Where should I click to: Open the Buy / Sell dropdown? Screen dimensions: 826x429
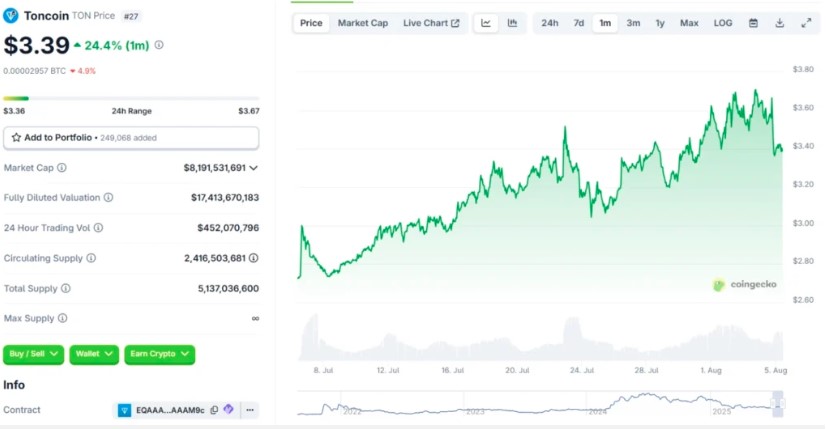tap(33, 354)
